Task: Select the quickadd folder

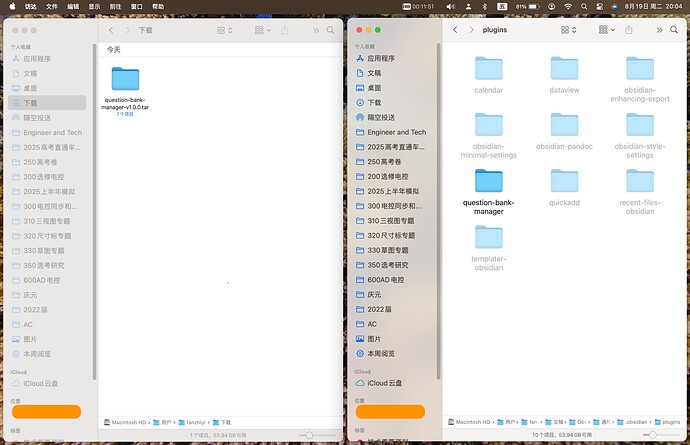Action: pyautogui.click(x=564, y=181)
